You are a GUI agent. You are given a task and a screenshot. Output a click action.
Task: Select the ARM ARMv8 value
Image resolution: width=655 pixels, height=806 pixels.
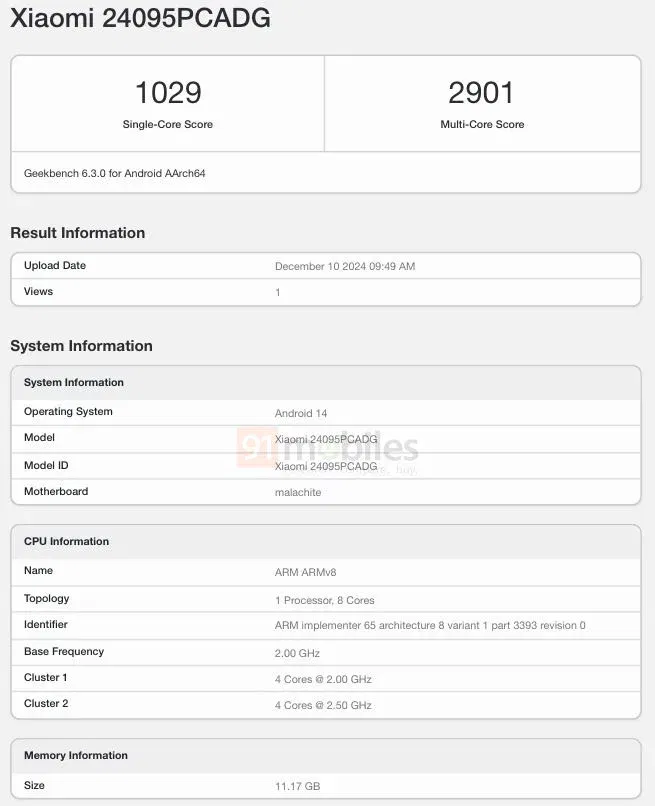point(305,572)
